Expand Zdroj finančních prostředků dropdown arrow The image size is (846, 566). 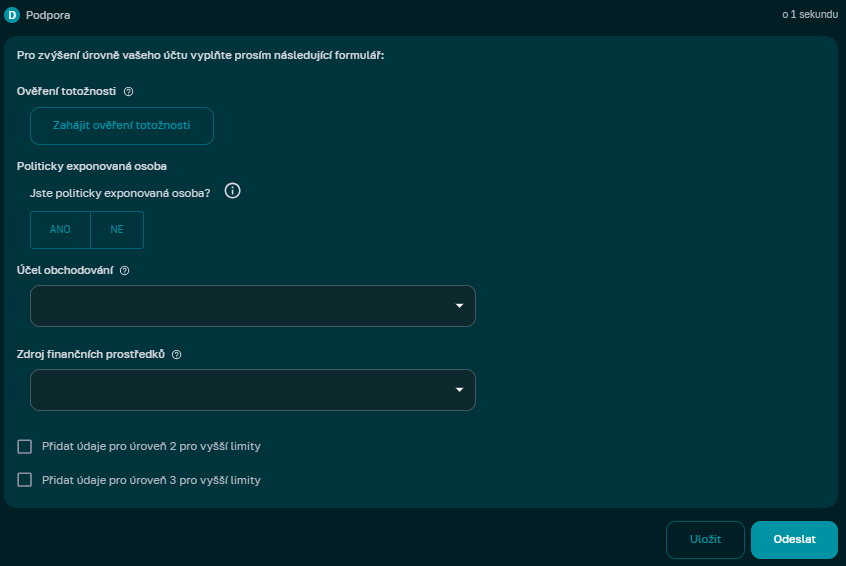coord(459,390)
